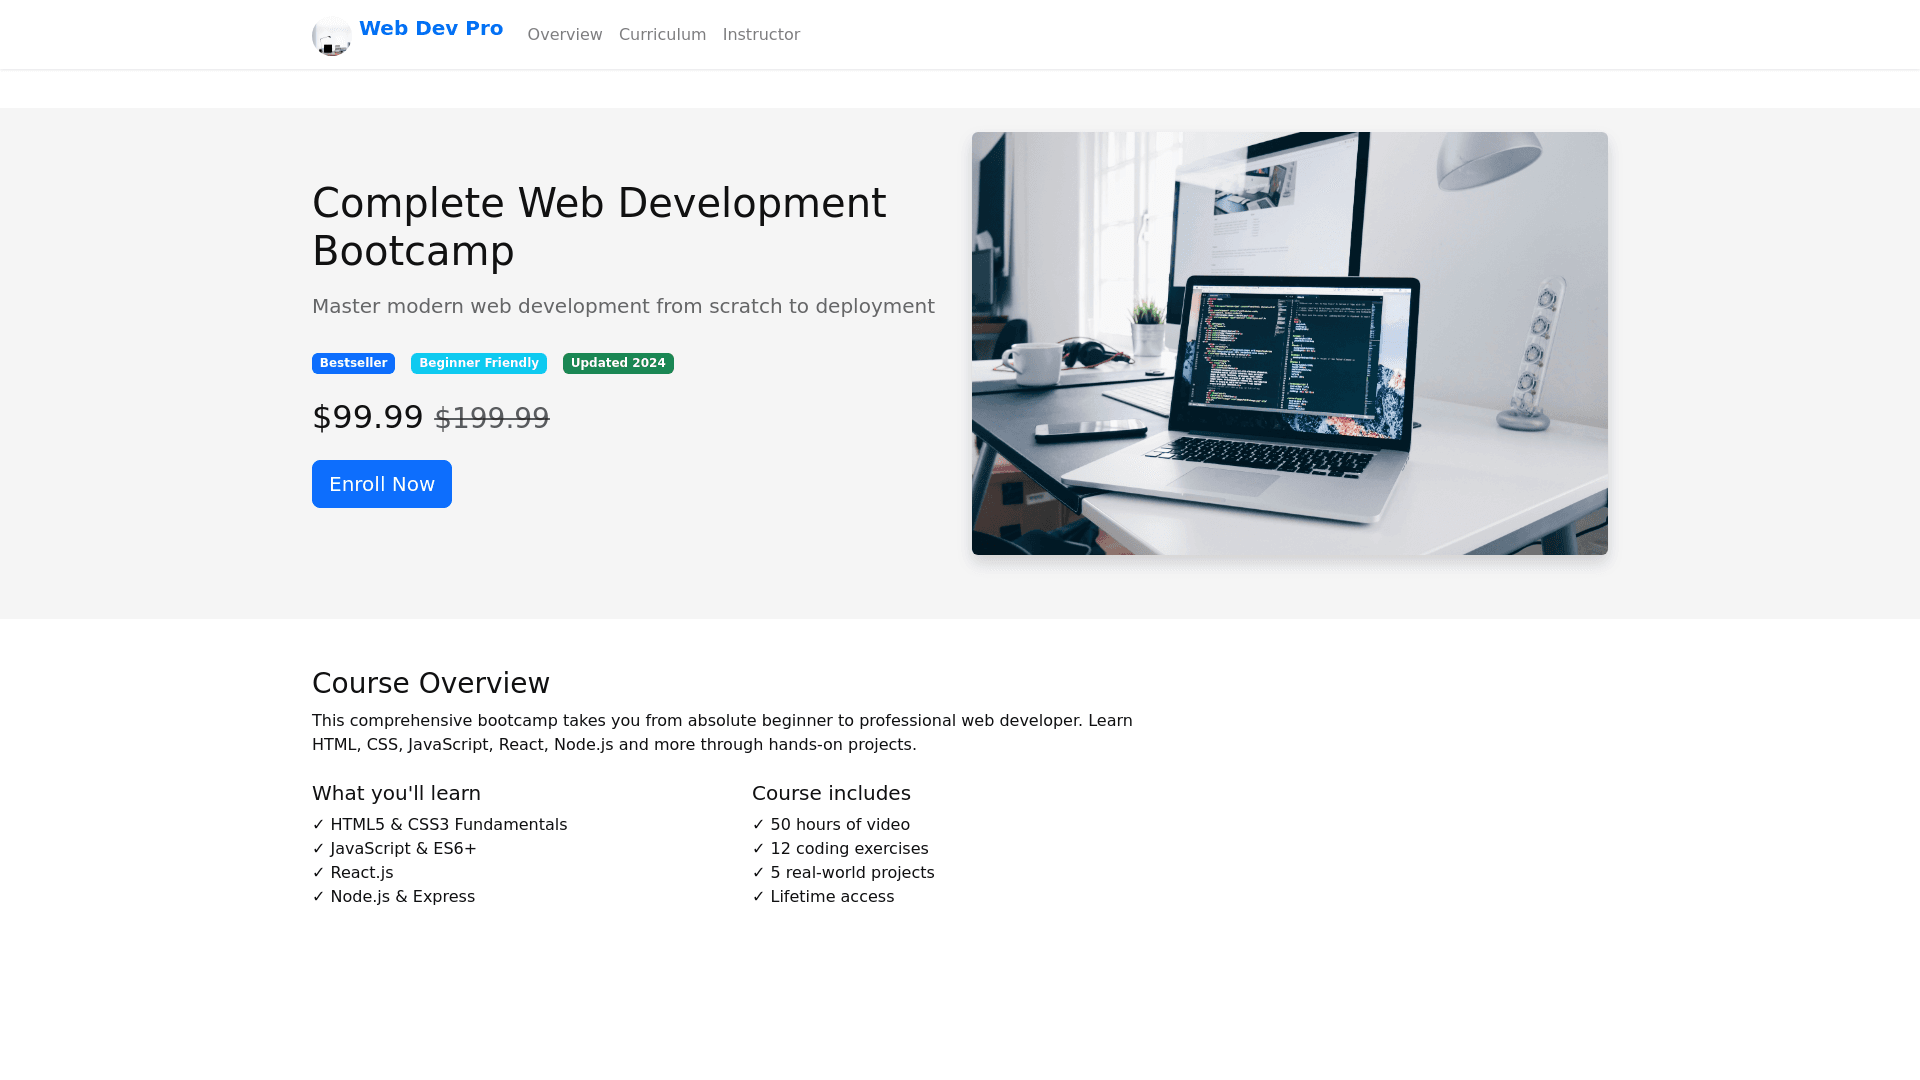This screenshot has height=1080, width=1920.
Task: Open the Curriculum nav item
Action: [x=662, y=35]
